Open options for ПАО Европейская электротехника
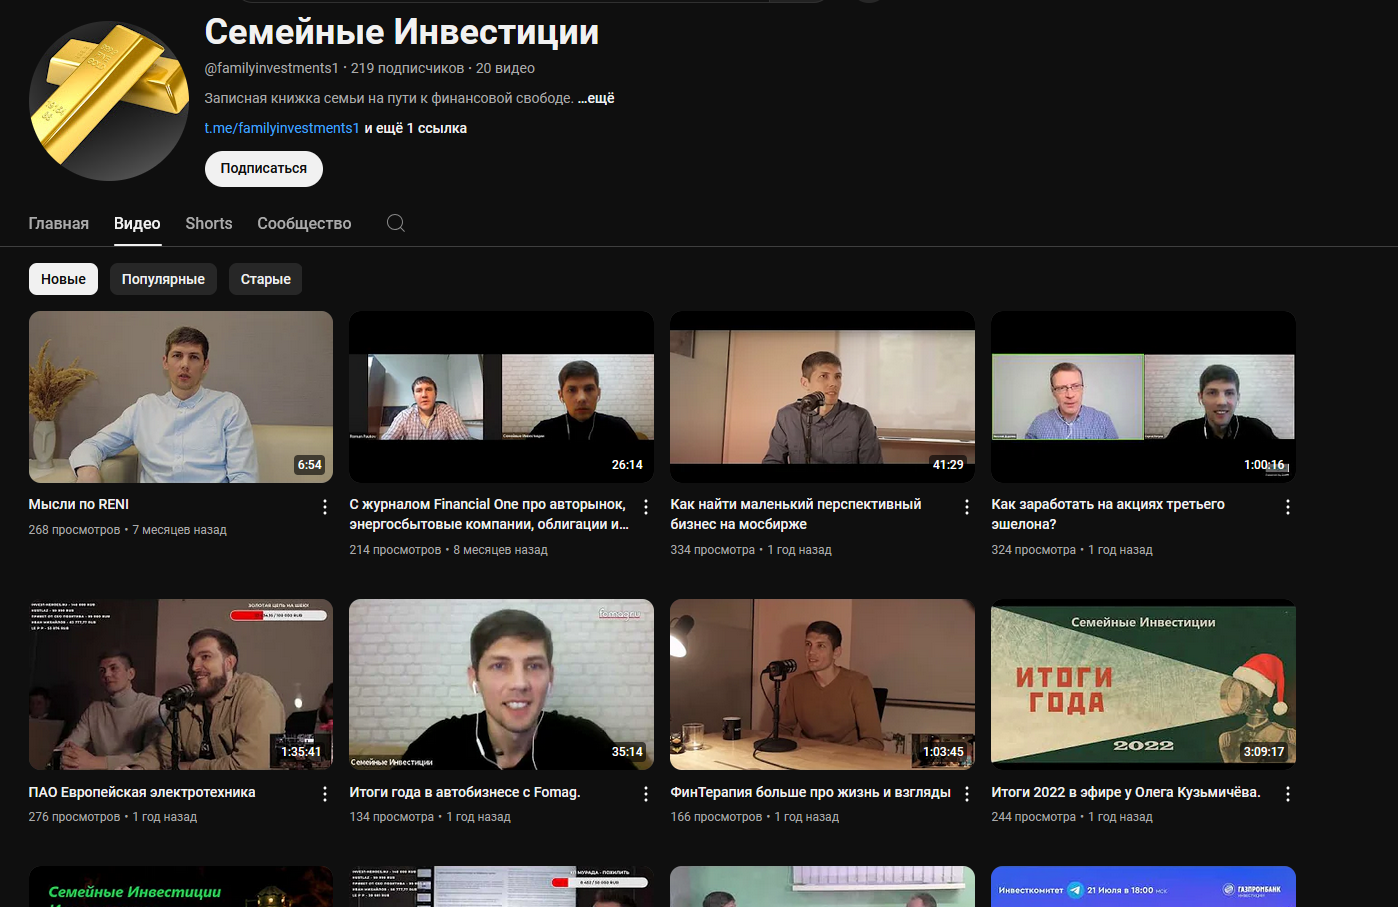Viewport: 1398px width, 907px height. point(325,794)
